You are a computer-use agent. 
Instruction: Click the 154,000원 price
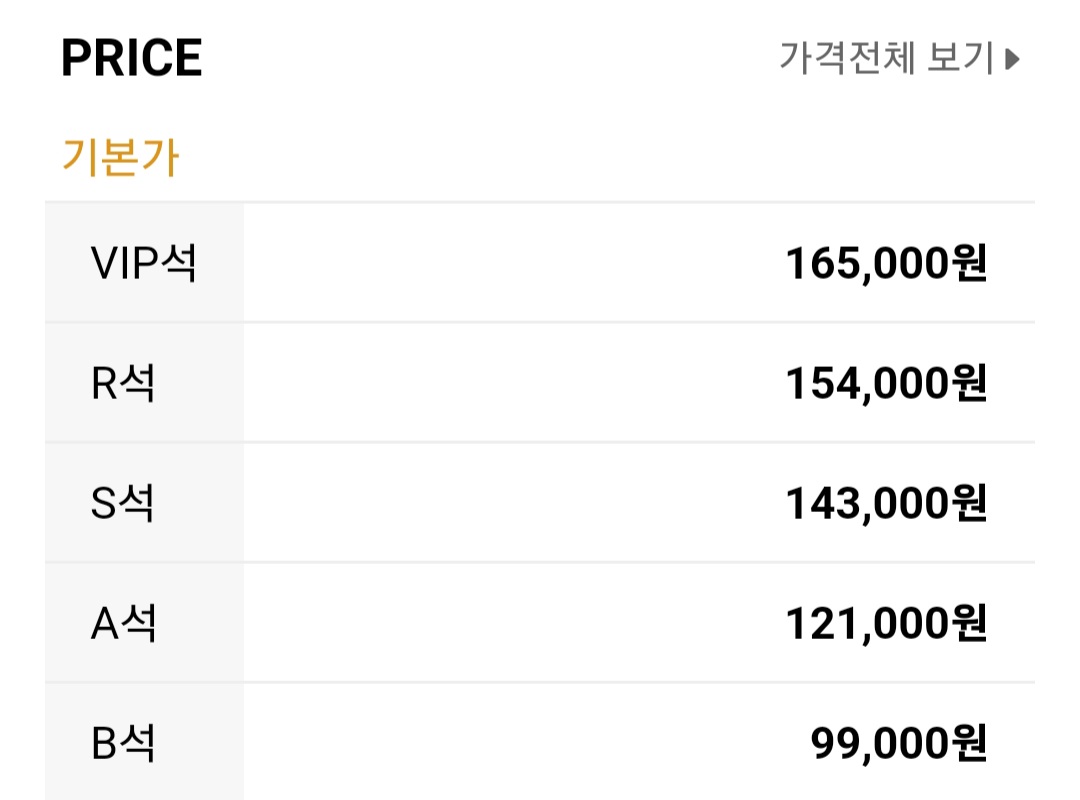(886, 383)
